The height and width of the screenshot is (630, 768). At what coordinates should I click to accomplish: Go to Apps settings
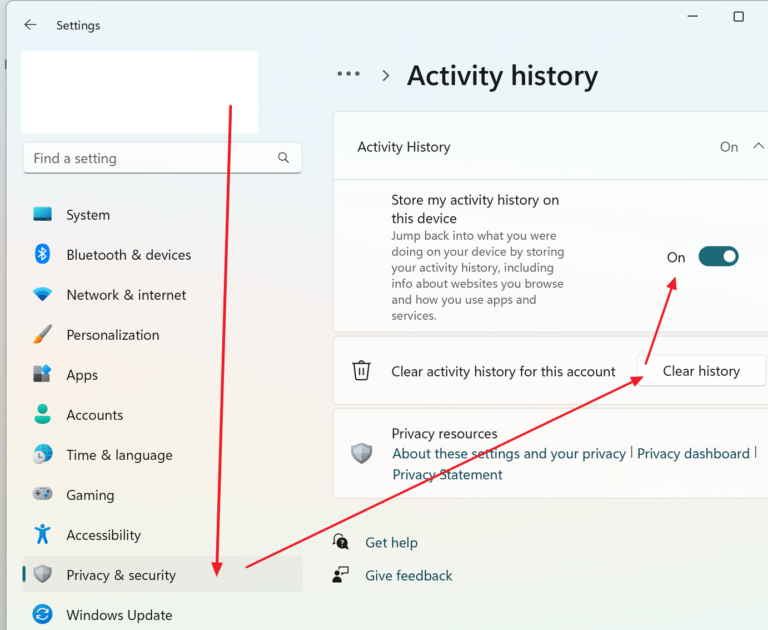pyautogui.click(x=162, y=375)
